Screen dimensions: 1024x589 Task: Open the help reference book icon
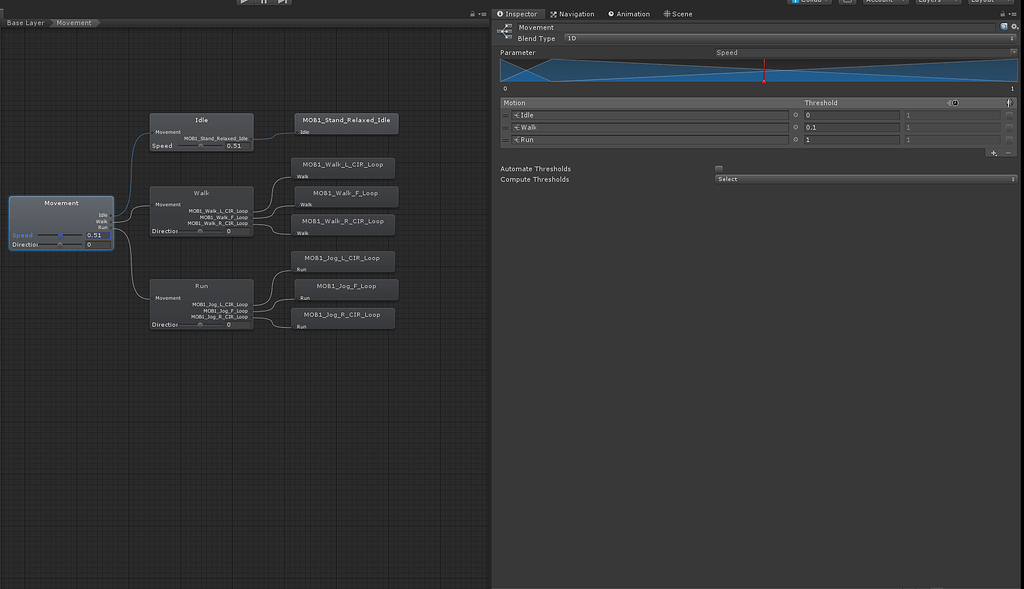coord(1004,27)
